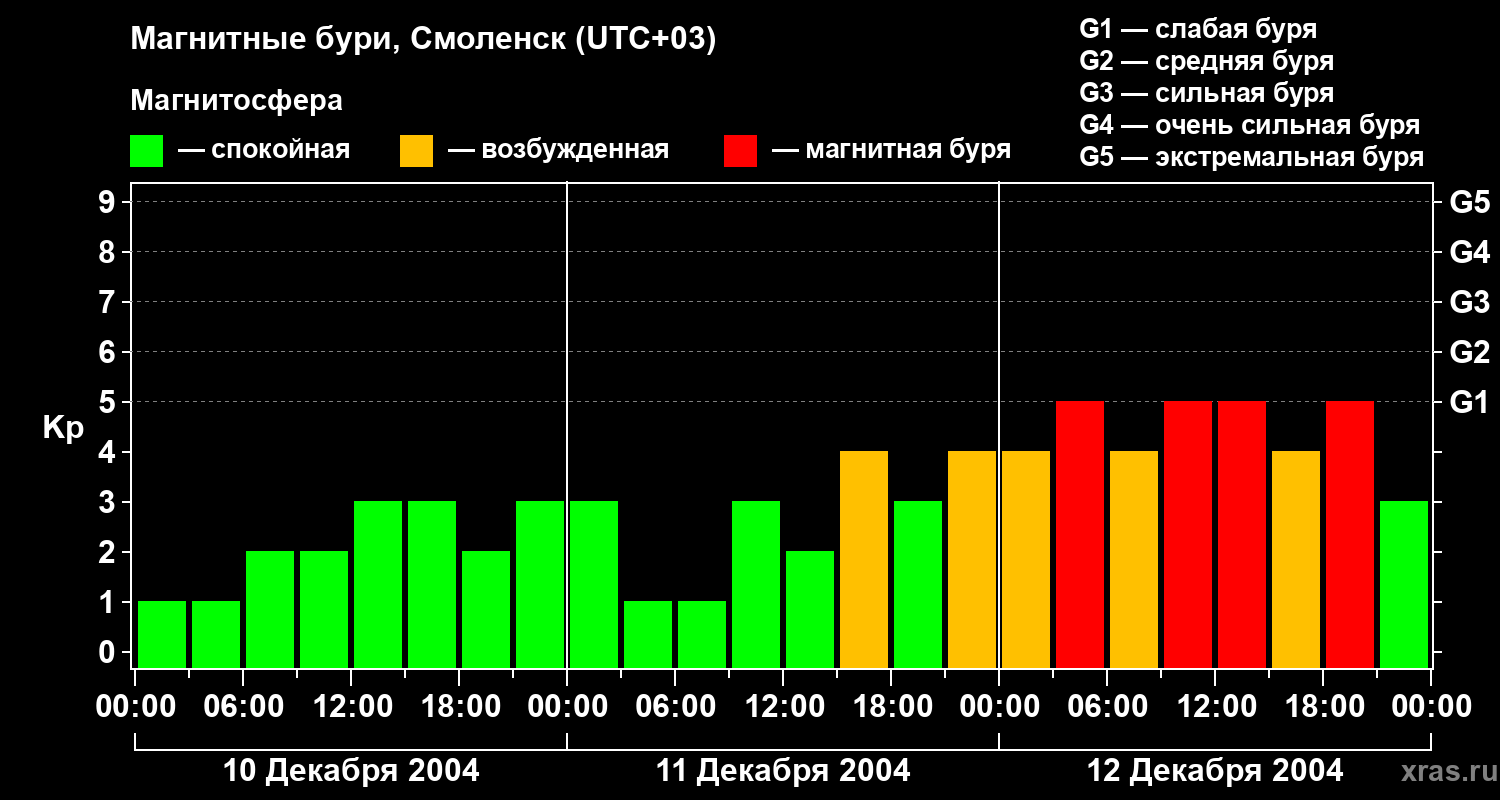This screenshot has width=1500, height=800.
Task: Click legend line 'G4 — очень сильная буря'
Action: pos(1250,125)
